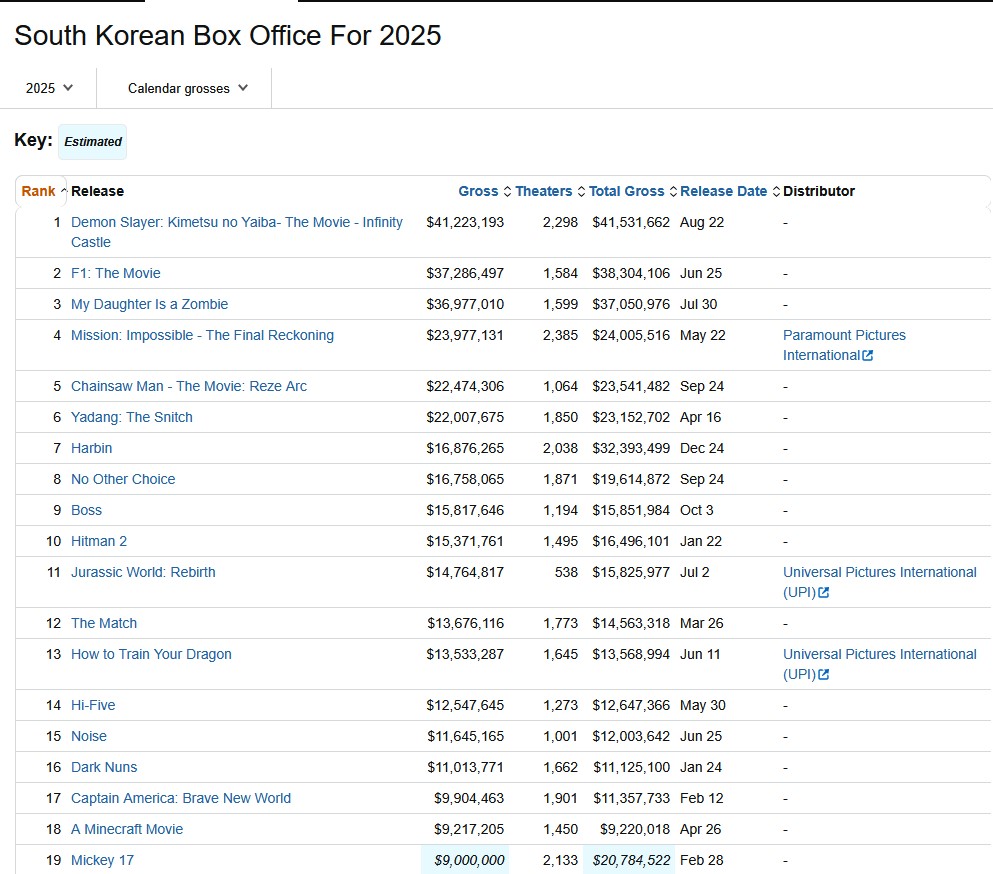
Task: Open Jurassic World: Rebirth link
Action: point(143,573)
